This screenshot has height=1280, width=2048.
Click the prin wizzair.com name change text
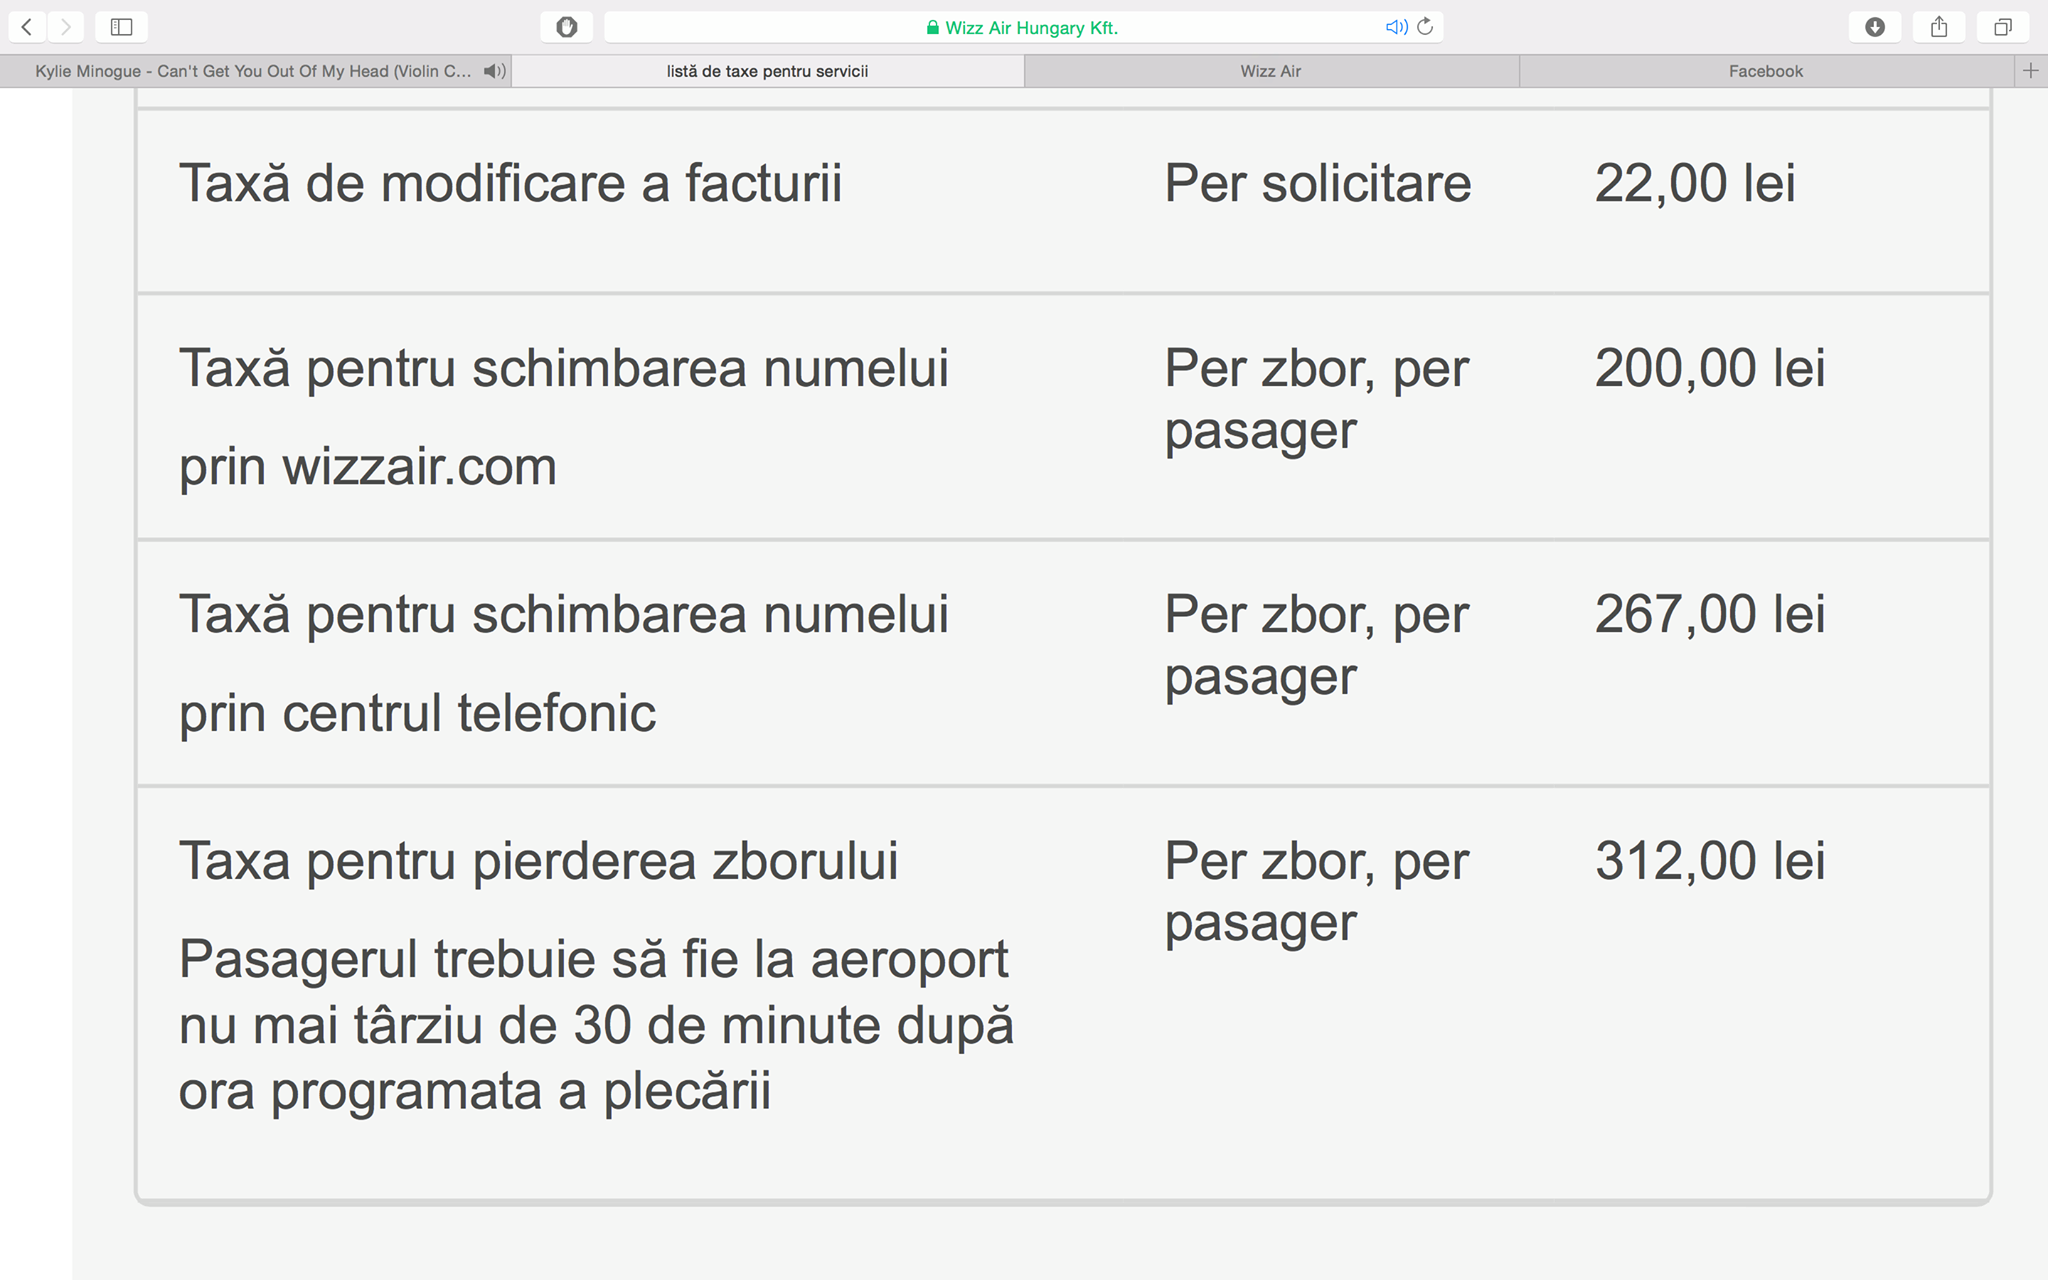[x=368, y=467]
